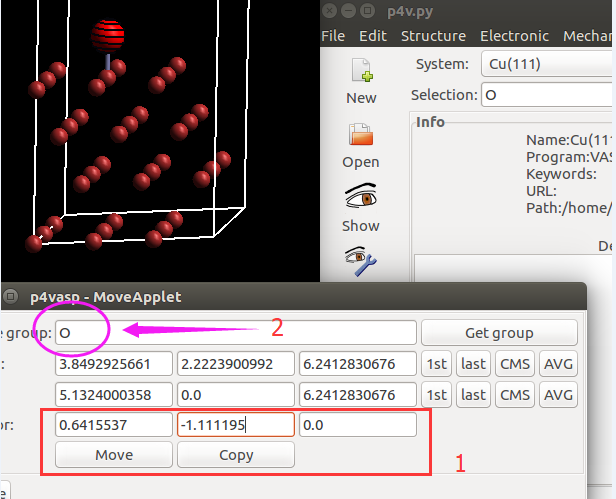This screenshot has height=499, width=616.
Task: Open the Structure menu
Action: (433, 36)
